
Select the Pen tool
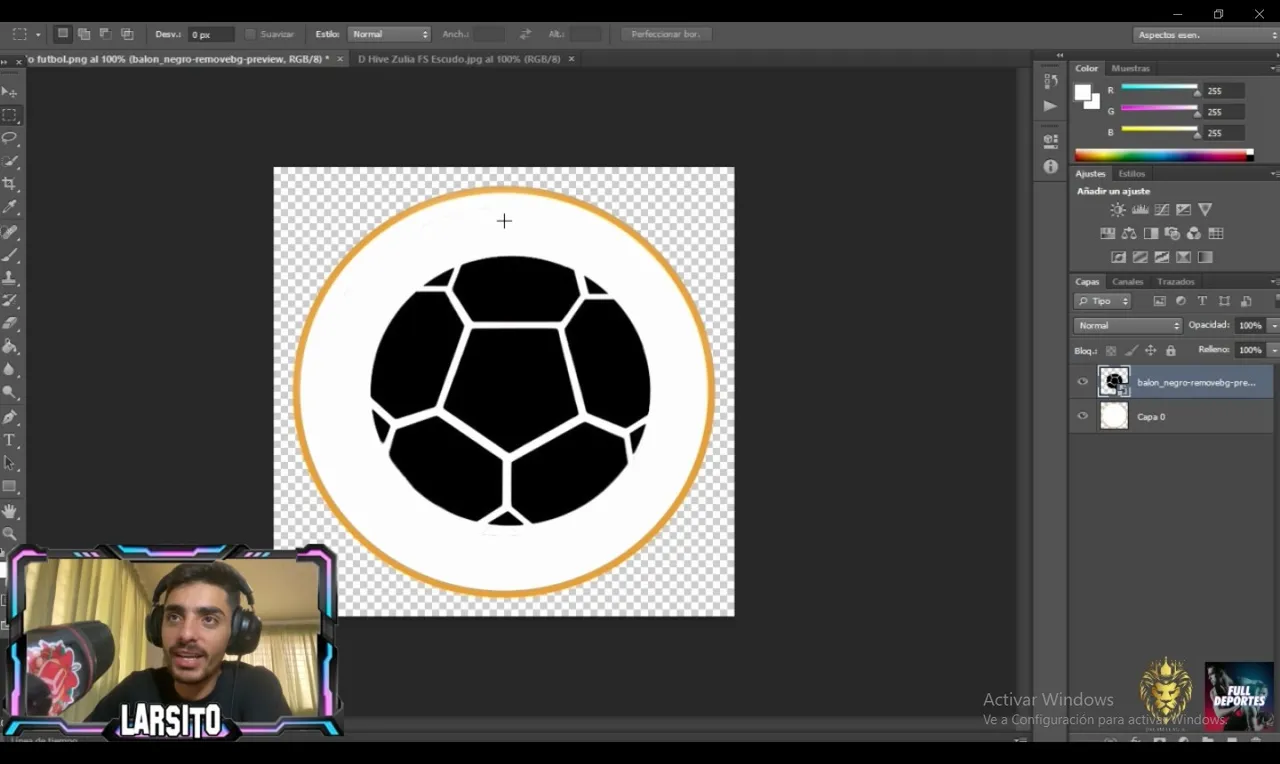point(10,417)
